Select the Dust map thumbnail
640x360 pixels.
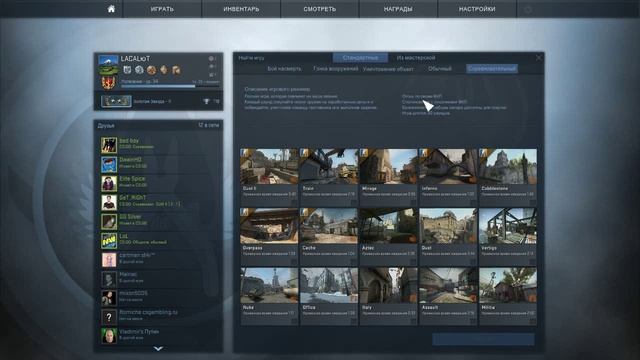(x=448, y=226)
